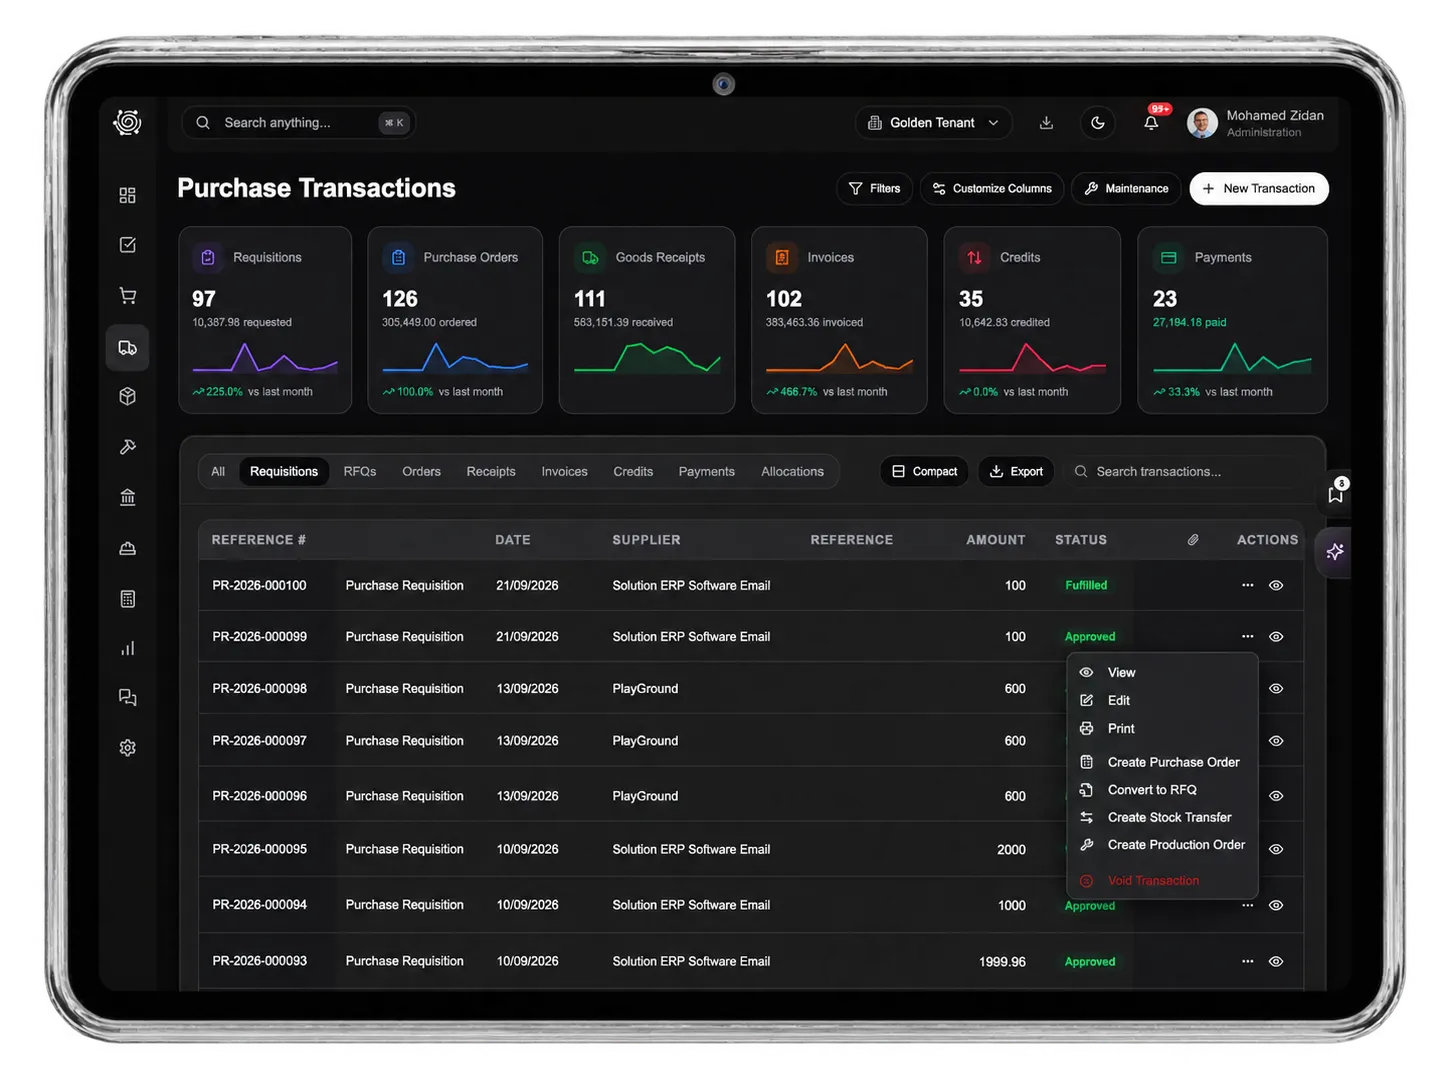The image size is (1448, 1086).
Task: Launch the AI sparkle assistant
Action: tap(1335, 552)
